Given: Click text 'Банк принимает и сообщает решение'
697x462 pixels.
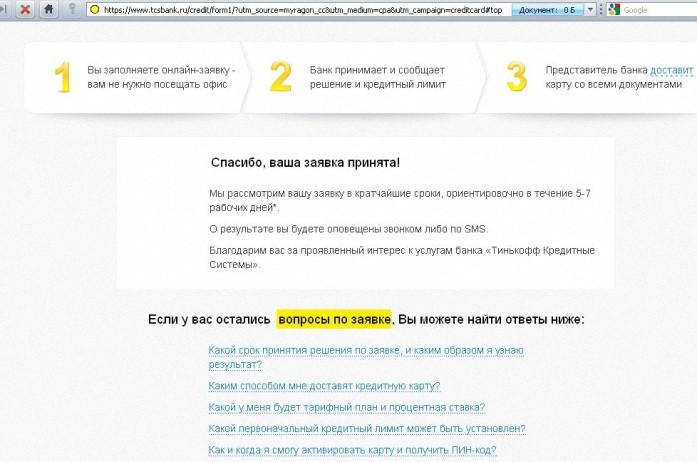Looking at the screenshot, I should (x=377, y=77).
